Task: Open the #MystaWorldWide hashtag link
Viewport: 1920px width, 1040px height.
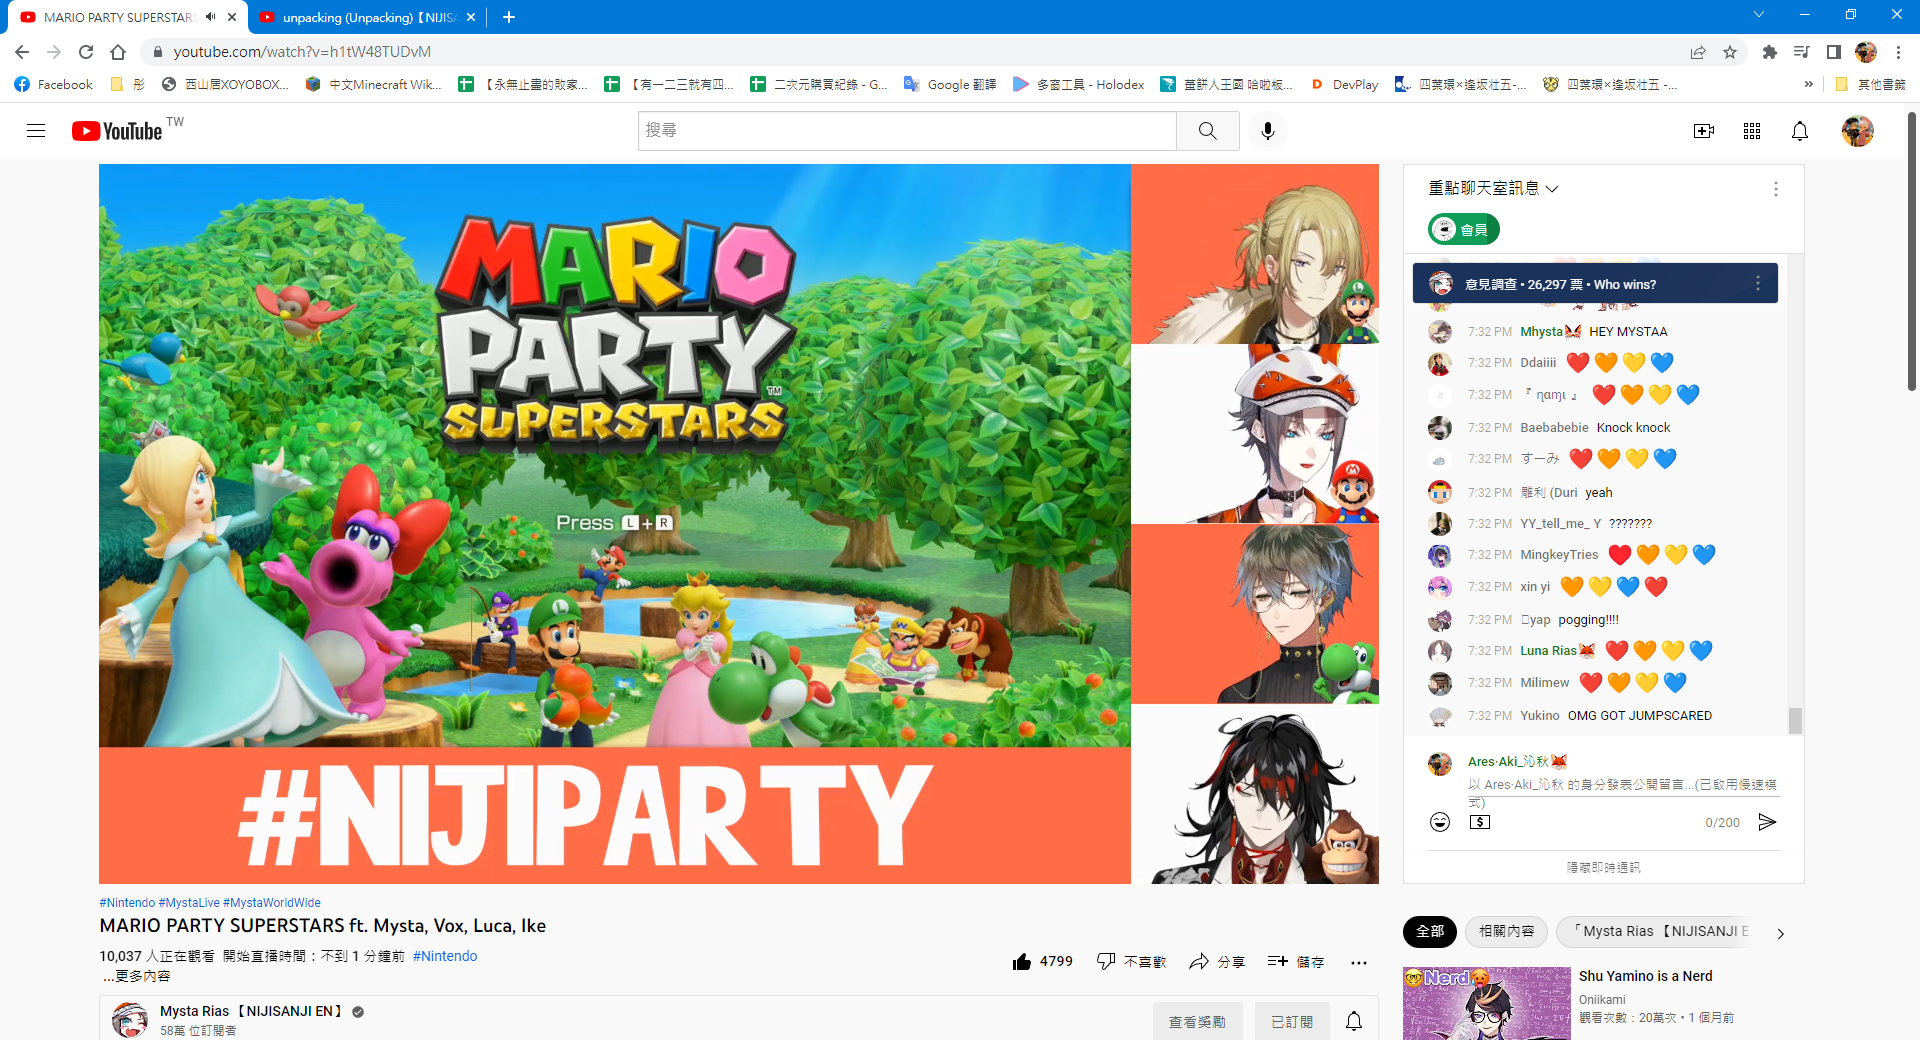Action: 272,903
